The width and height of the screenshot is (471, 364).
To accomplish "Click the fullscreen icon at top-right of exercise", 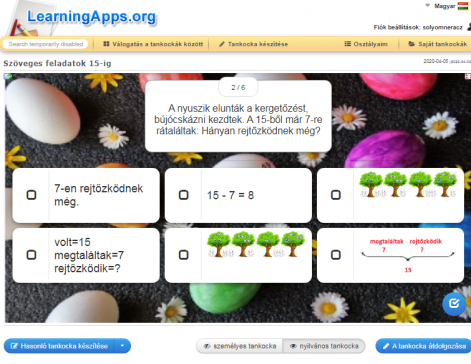I will (468, 77).
